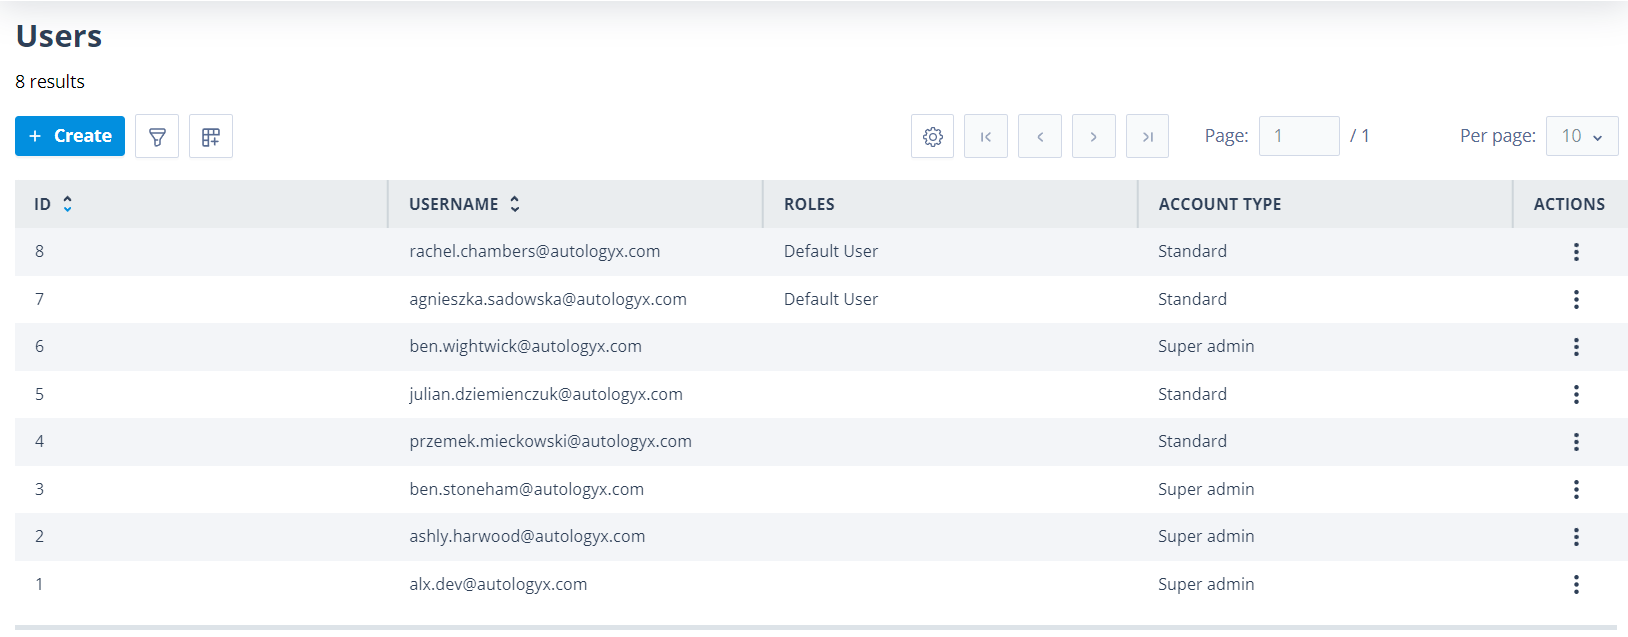Click the ACTIONS column header

tap(1569, 204)
